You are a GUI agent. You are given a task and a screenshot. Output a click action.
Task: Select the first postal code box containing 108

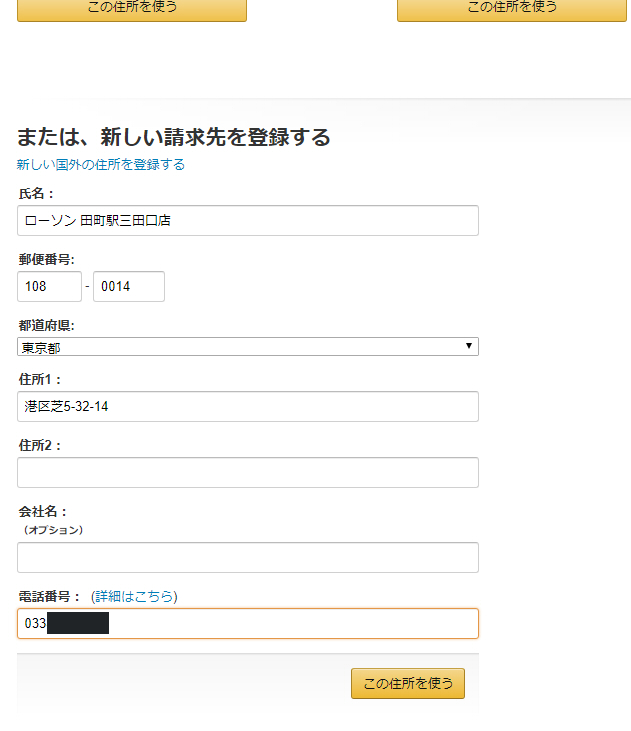coord(49,286)
